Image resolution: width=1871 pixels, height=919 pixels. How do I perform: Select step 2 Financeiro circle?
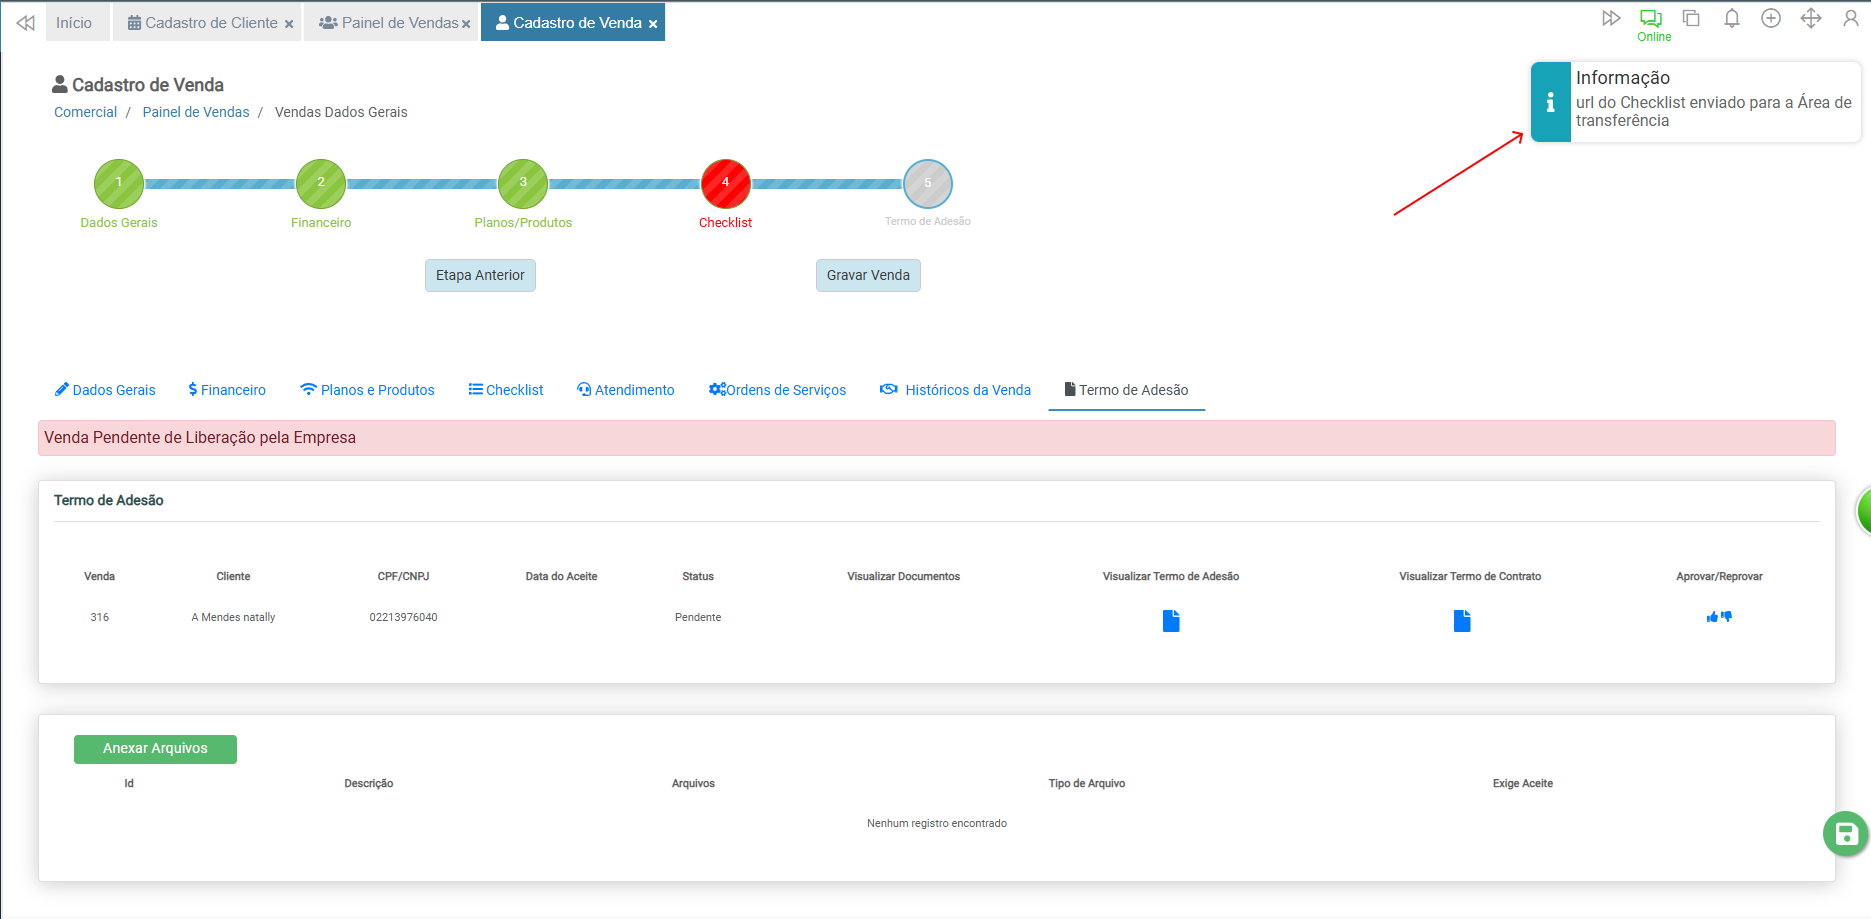(x=321, y=183)
